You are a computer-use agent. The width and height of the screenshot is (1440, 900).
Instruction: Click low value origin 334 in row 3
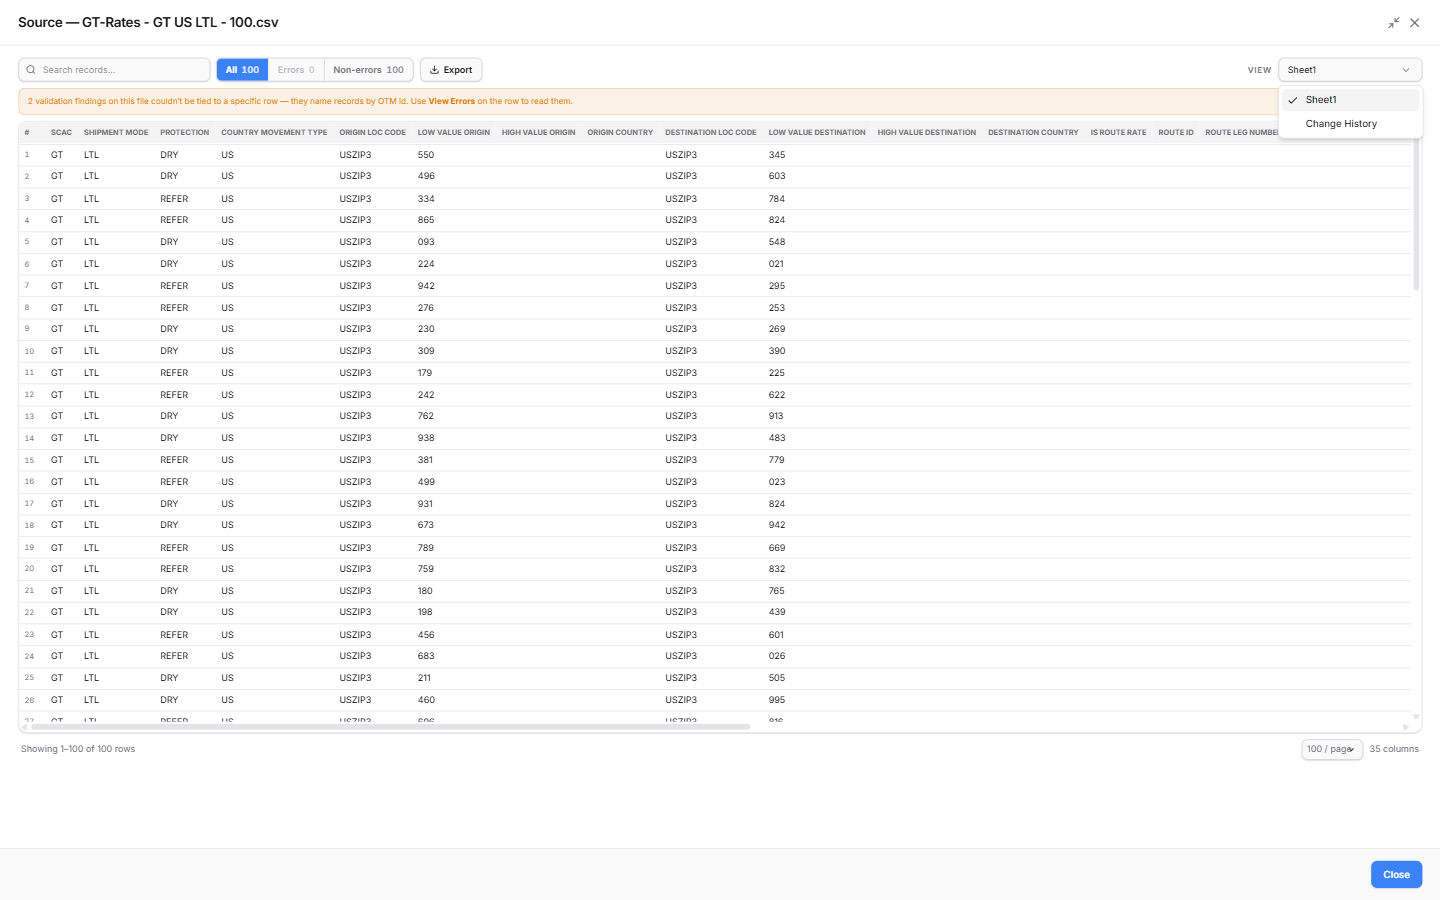[426, 199]
